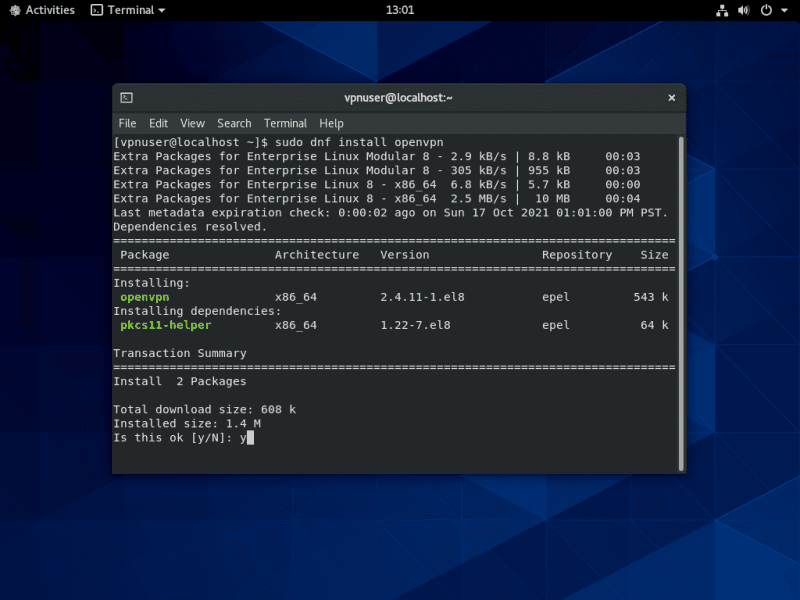The height and width of the screenshot is (600, 800).
Task: Click the terminal icon in window title bar
Action: [x=127, y=98]
